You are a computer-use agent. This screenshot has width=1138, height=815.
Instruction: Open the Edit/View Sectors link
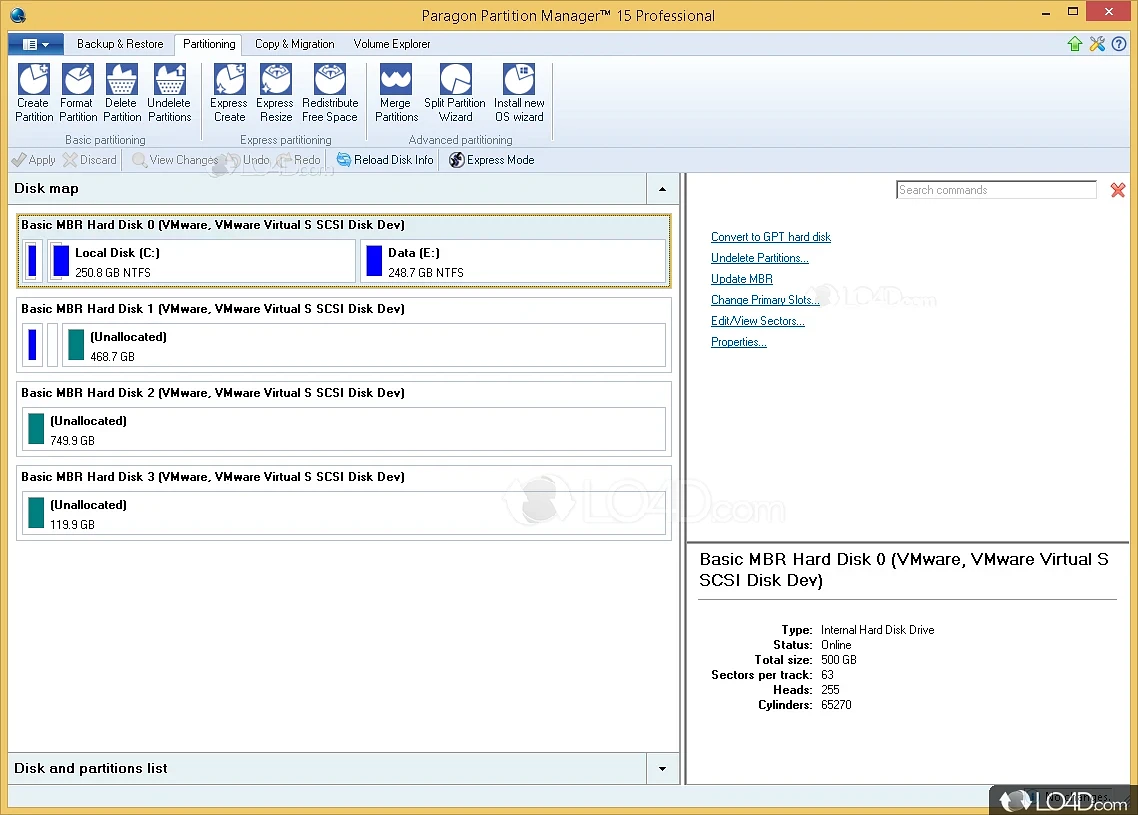point(757,321)
